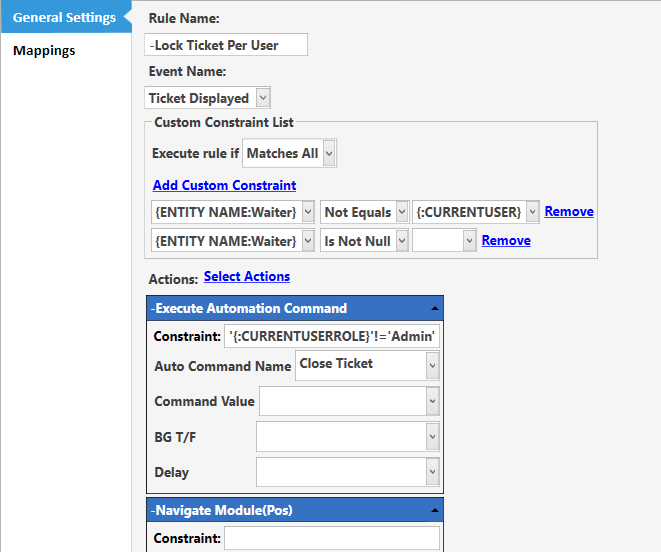Click the Add Custom Constraint link
The width and height of the screenshot is (661, 552).
tap(224, 185)
